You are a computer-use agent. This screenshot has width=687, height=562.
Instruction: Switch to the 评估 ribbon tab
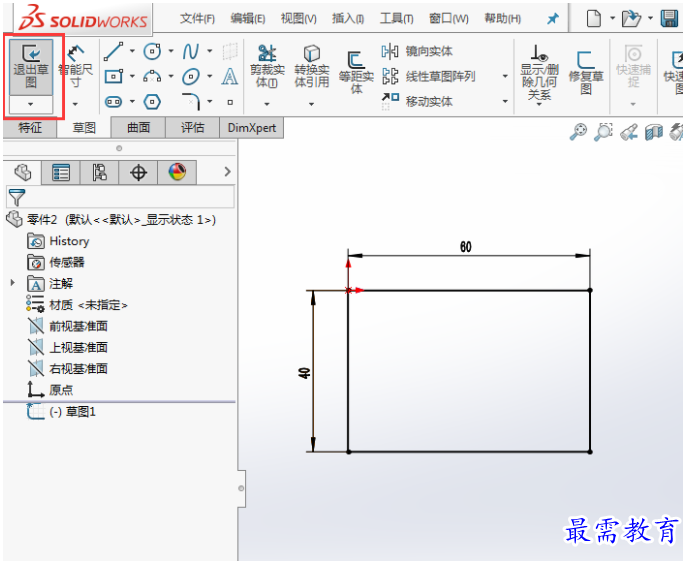coord(192,128)
